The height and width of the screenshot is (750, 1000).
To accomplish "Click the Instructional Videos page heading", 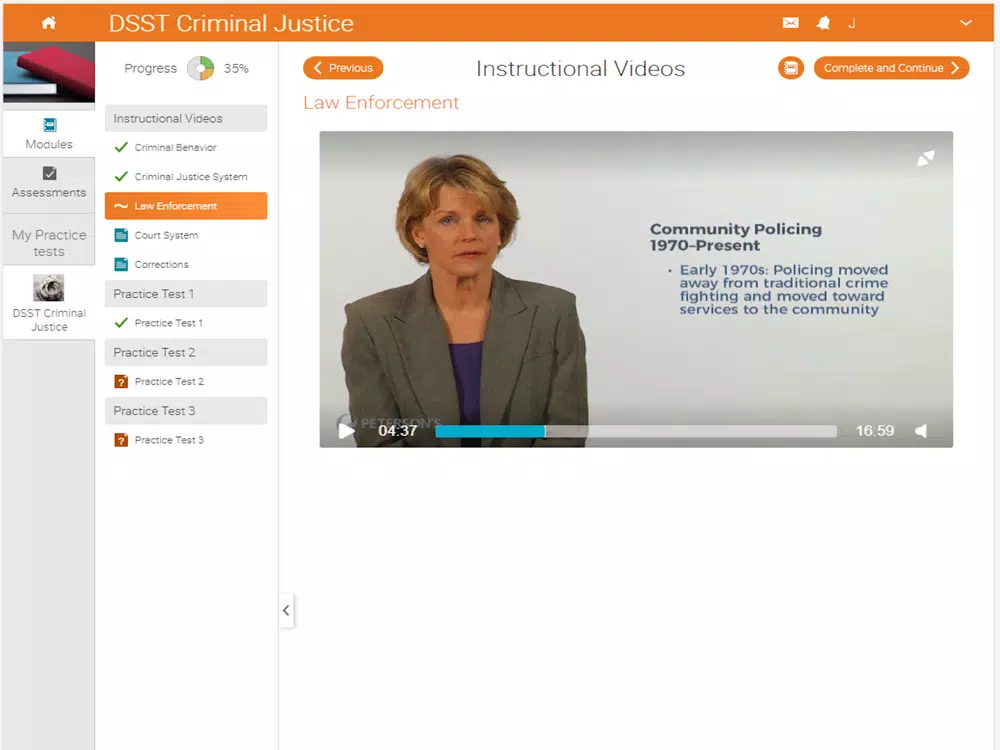I will tap(580, 68).
